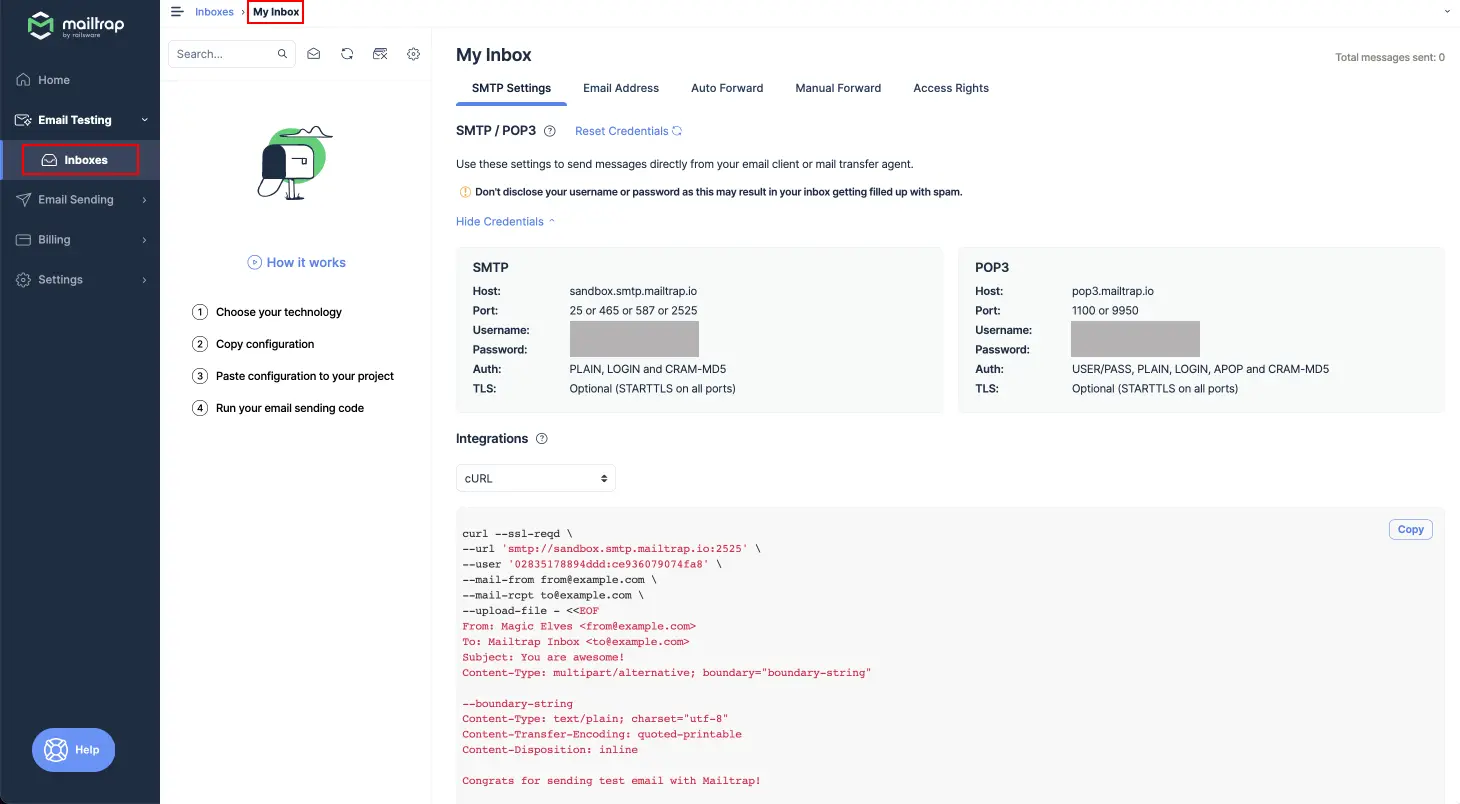This screenshot has height=804, width=1460.
Task: Click the Email Testing envelope-check icon
Action: tap(24, 120)
